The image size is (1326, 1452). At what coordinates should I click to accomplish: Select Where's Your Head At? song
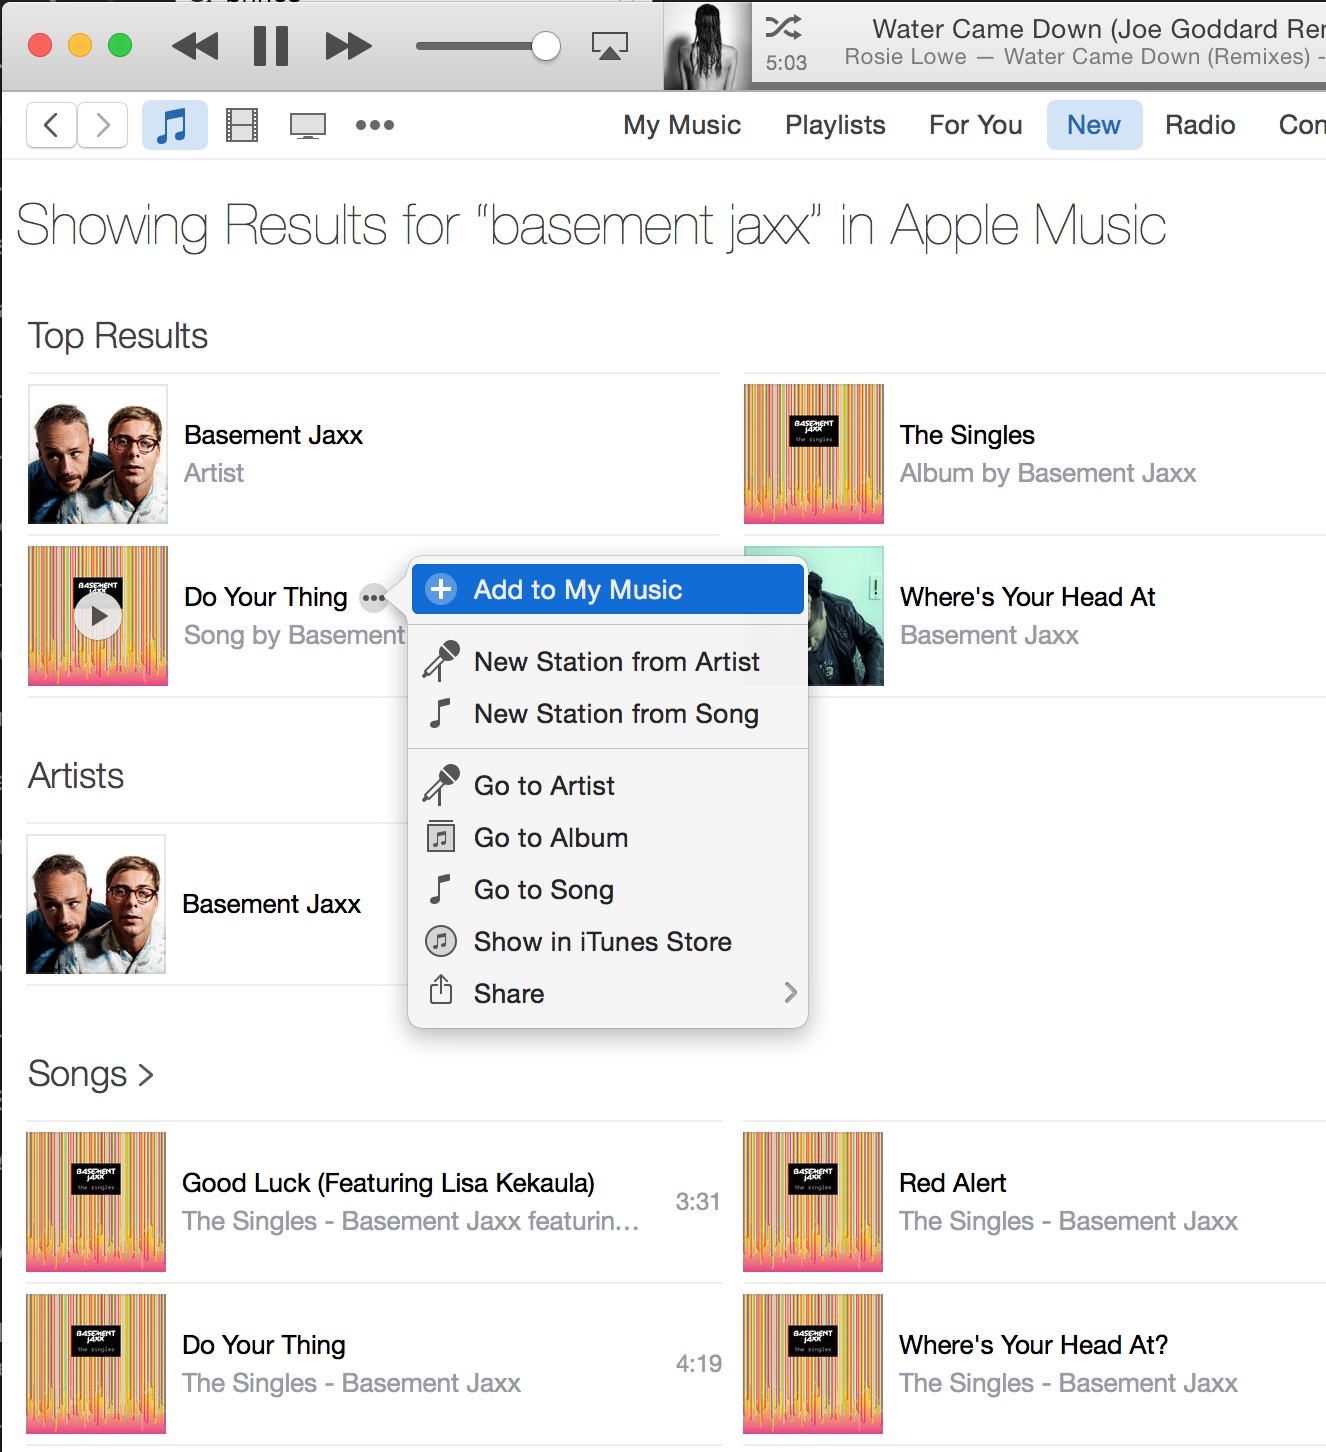tap(1033, 1345)
